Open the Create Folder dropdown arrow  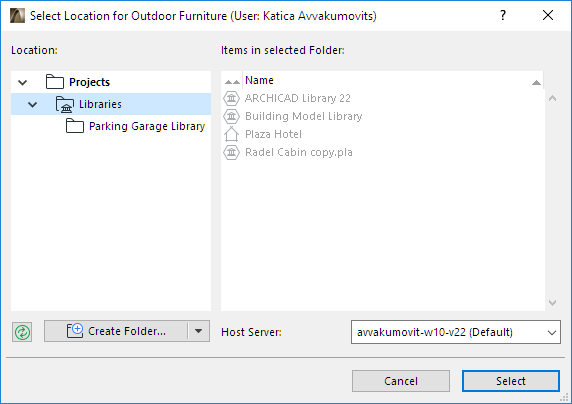click(x=198, y=331)
